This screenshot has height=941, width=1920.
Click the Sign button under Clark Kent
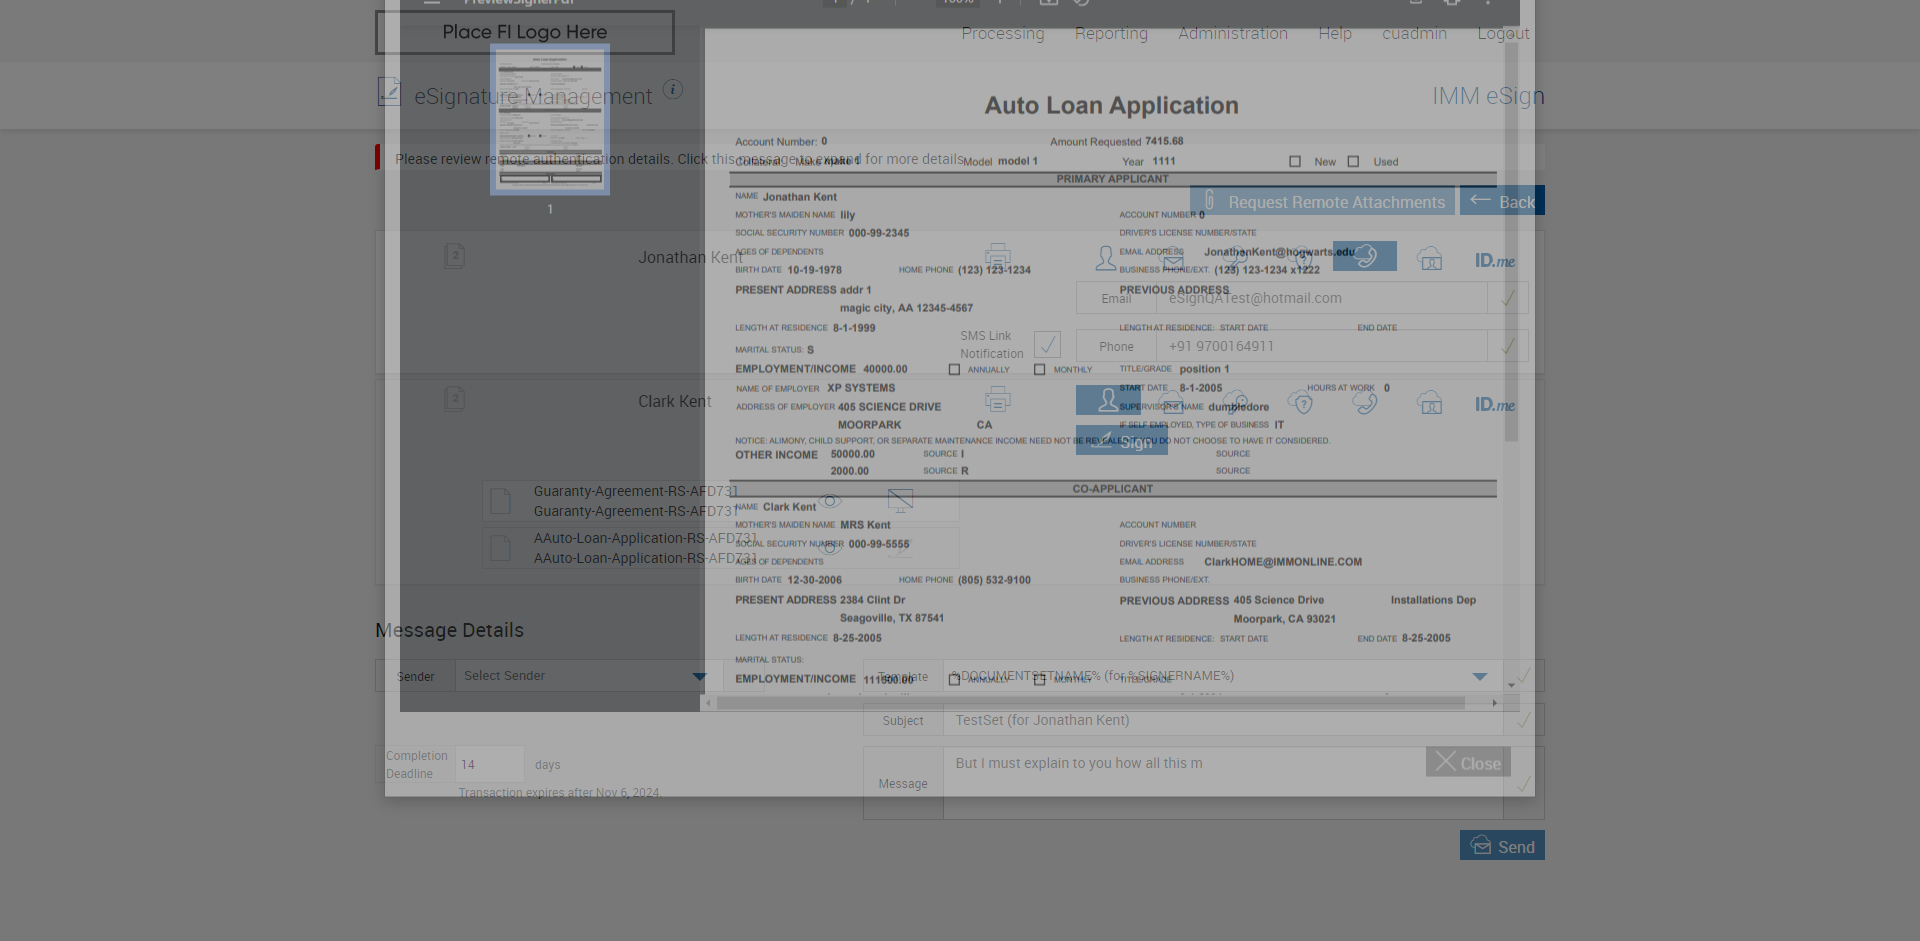click(1122, 441)
